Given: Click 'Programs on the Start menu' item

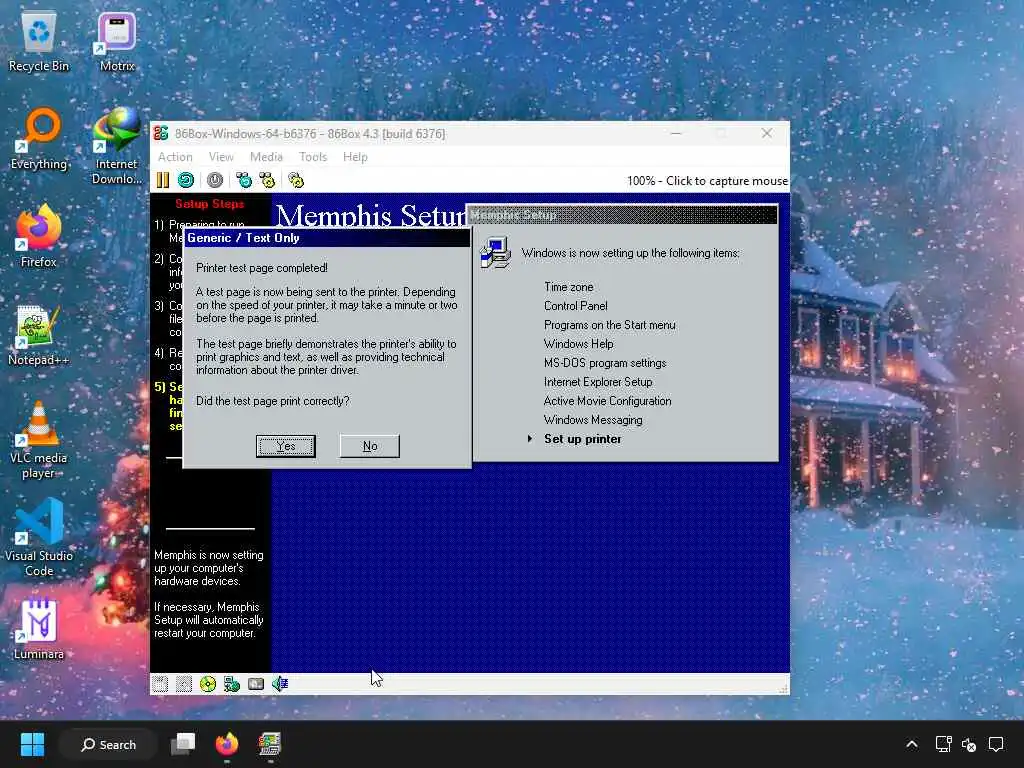Looking at the screenshot, I should click(609, 325).
